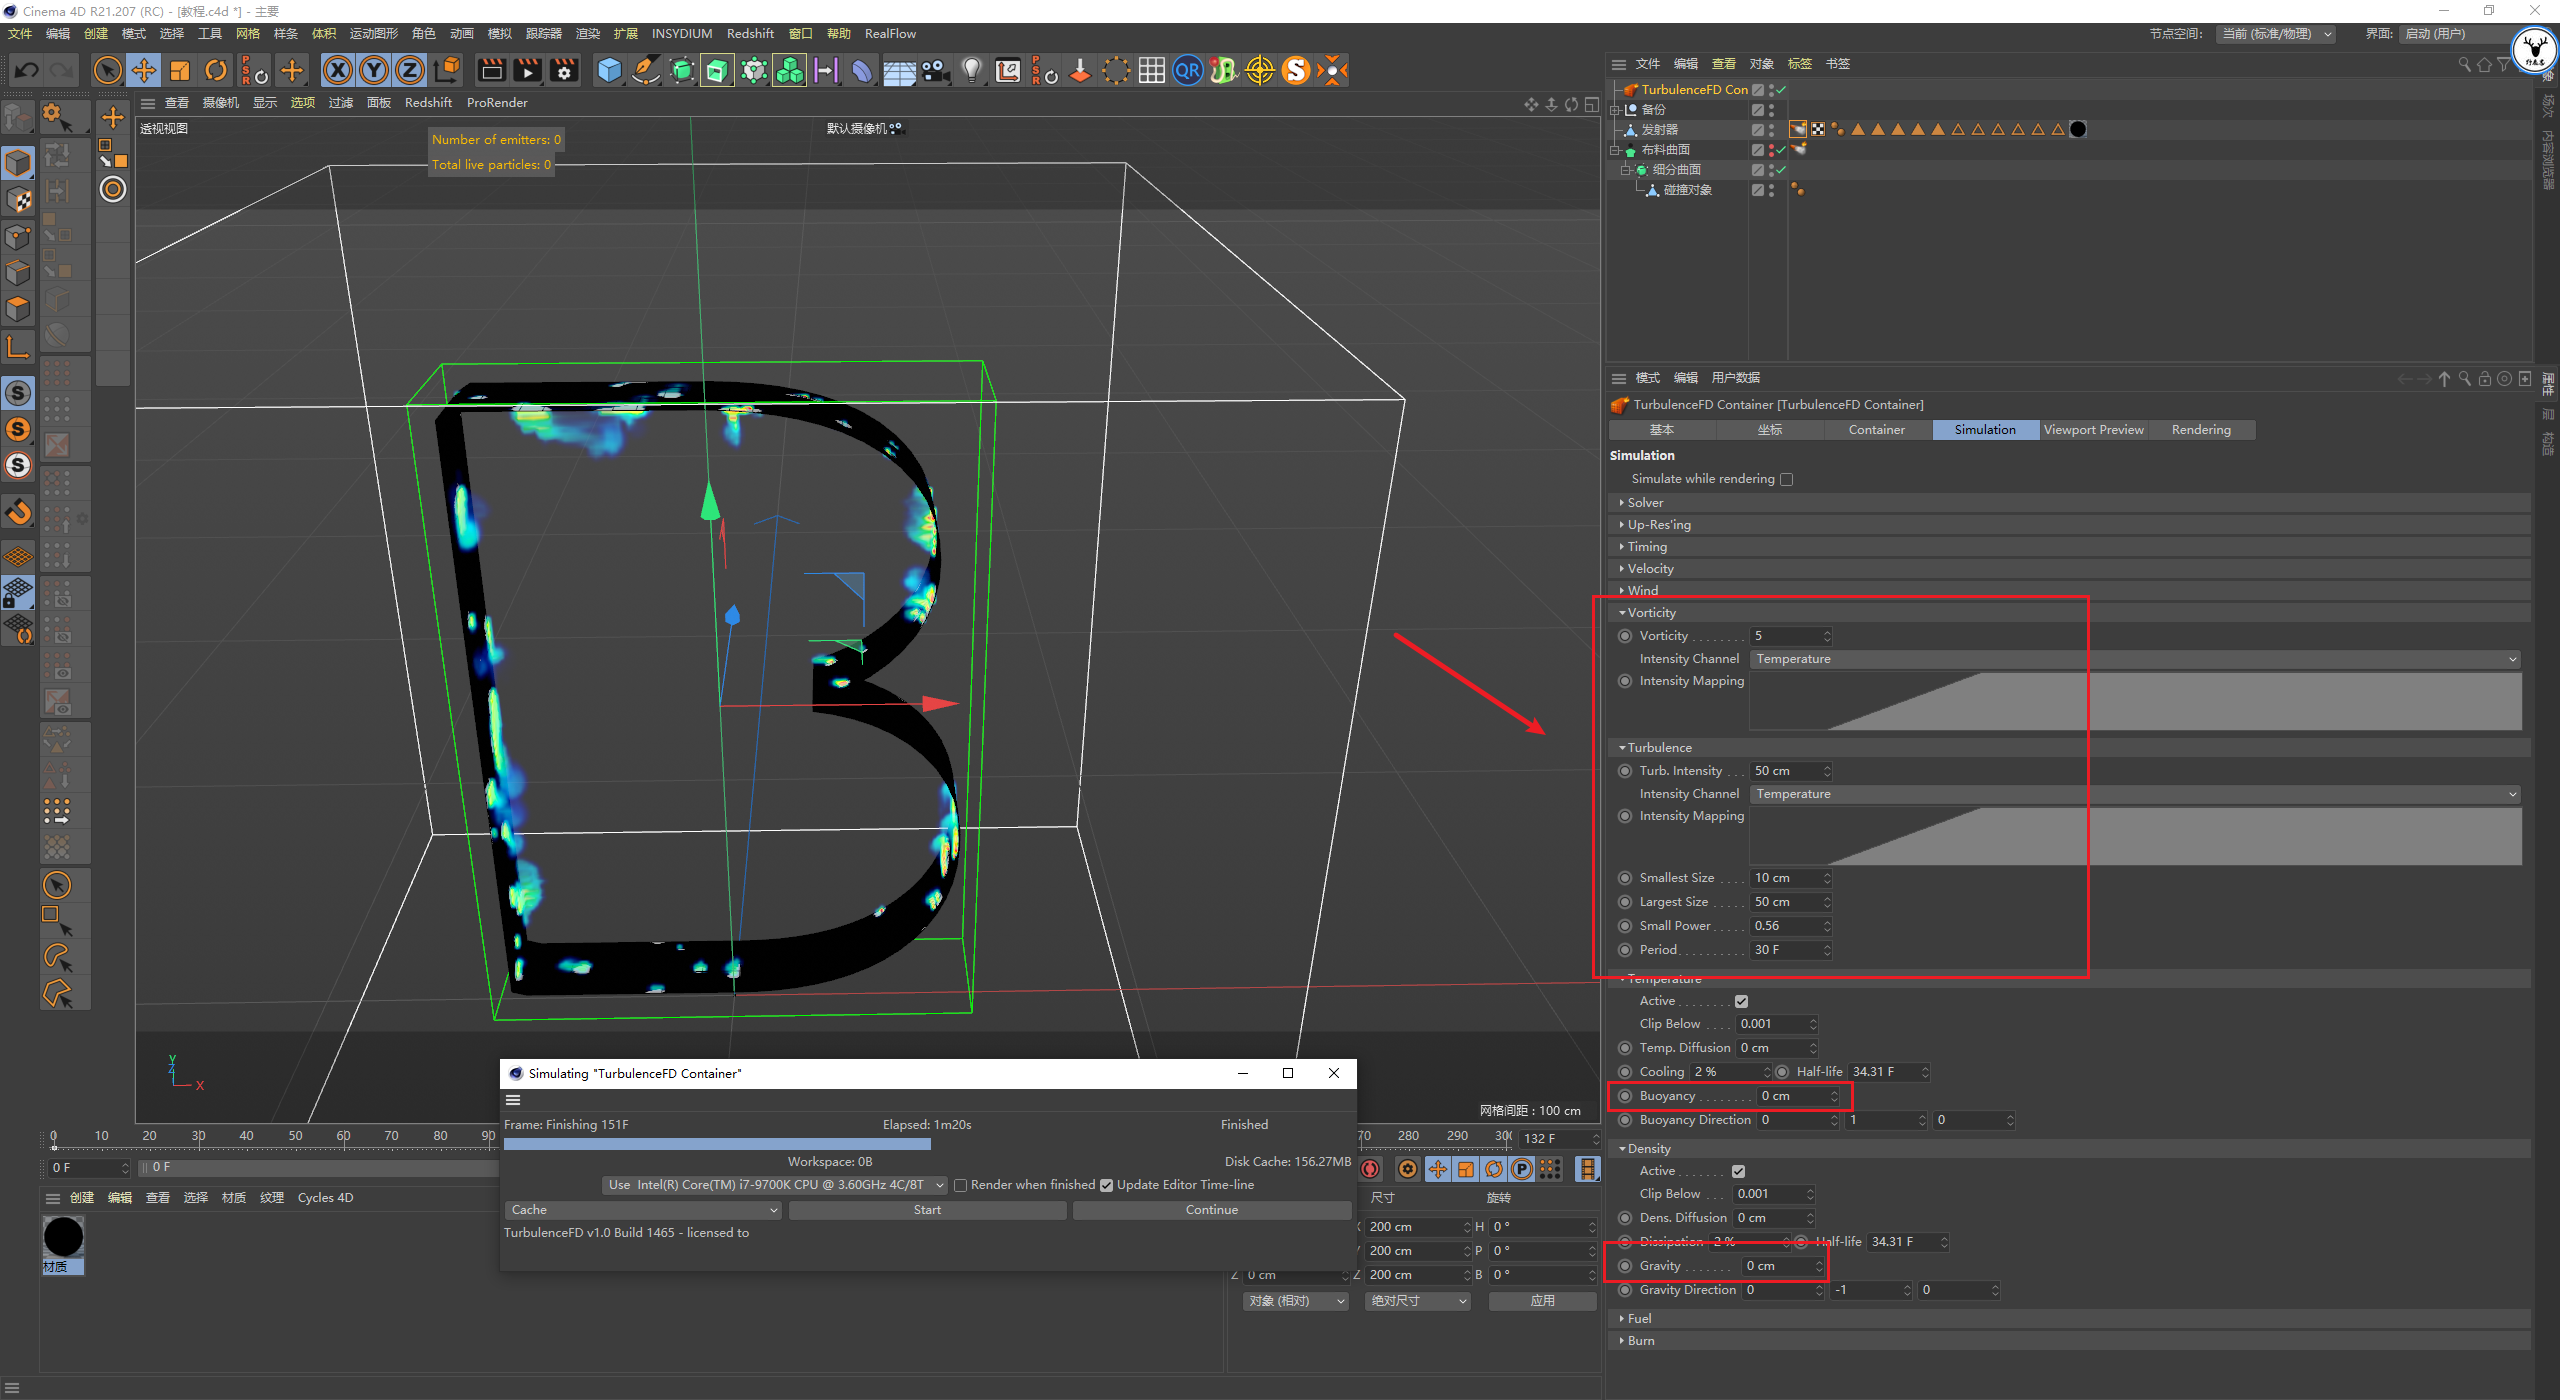This screenshot has height=1400, width=2560.
Task: Click the Light object icon
Action: tap(971, 70)
